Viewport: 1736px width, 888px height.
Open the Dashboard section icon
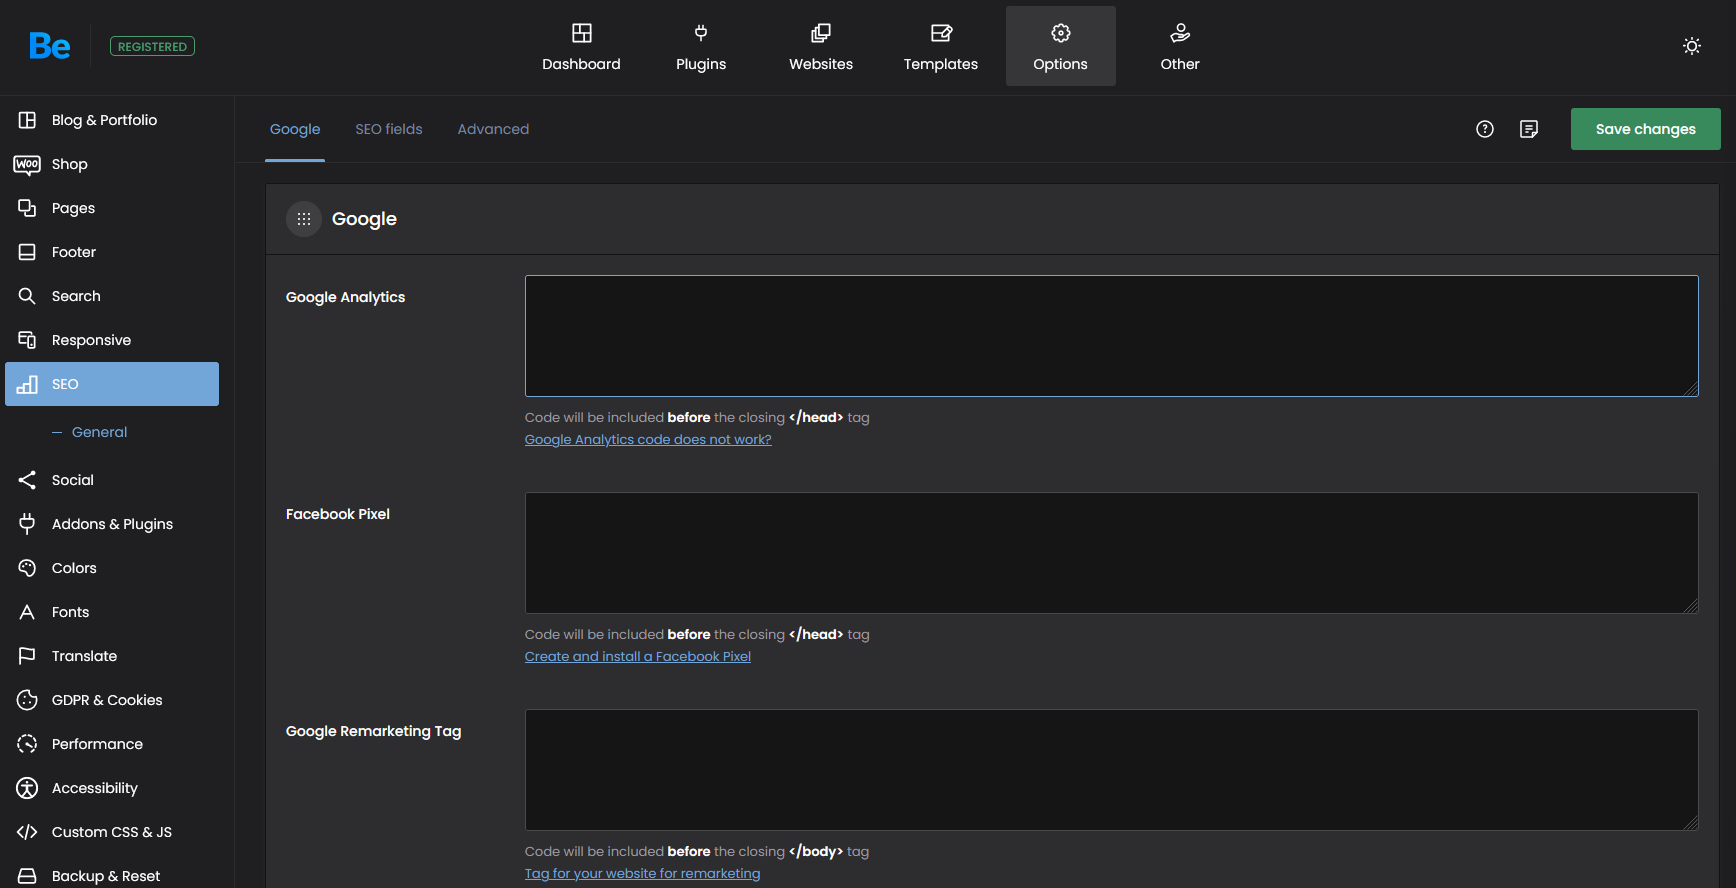coord(581,33)
